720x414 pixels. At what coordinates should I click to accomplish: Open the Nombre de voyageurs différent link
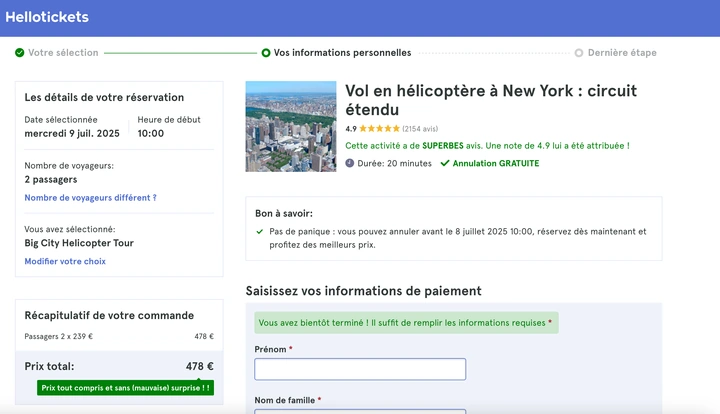click(x=90, y=198)
